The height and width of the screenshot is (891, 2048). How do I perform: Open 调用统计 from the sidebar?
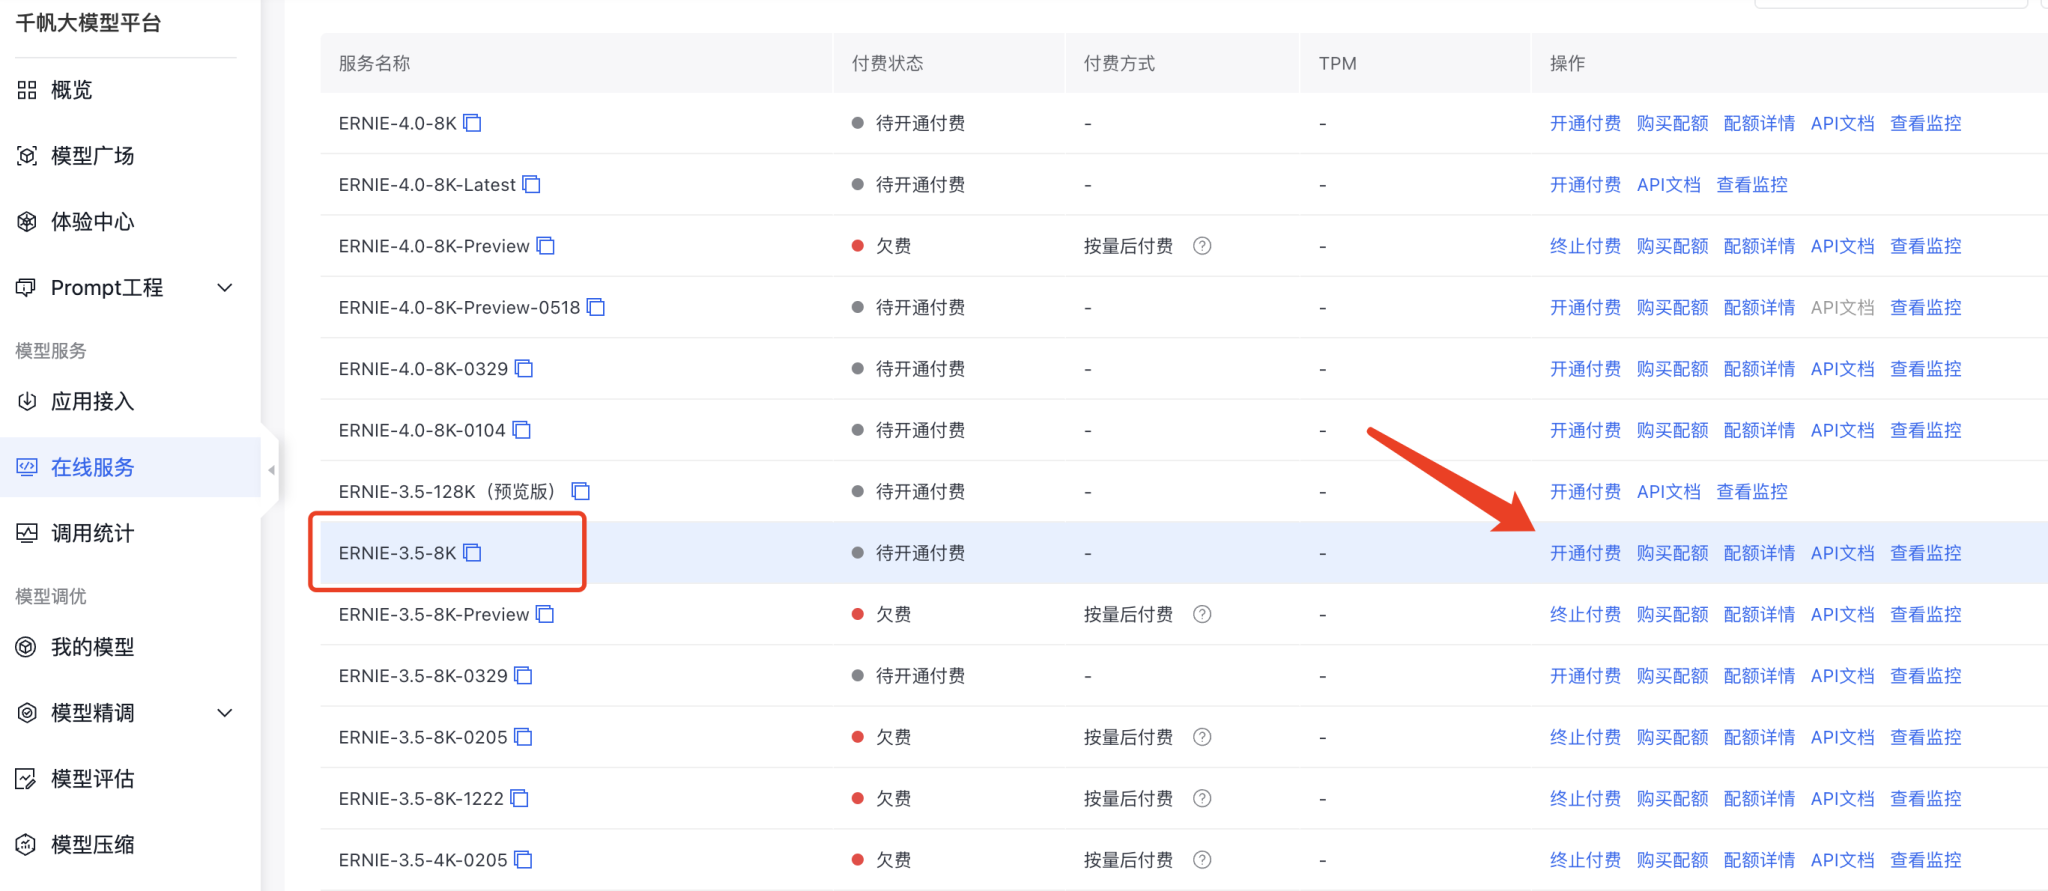coord(92,533)
